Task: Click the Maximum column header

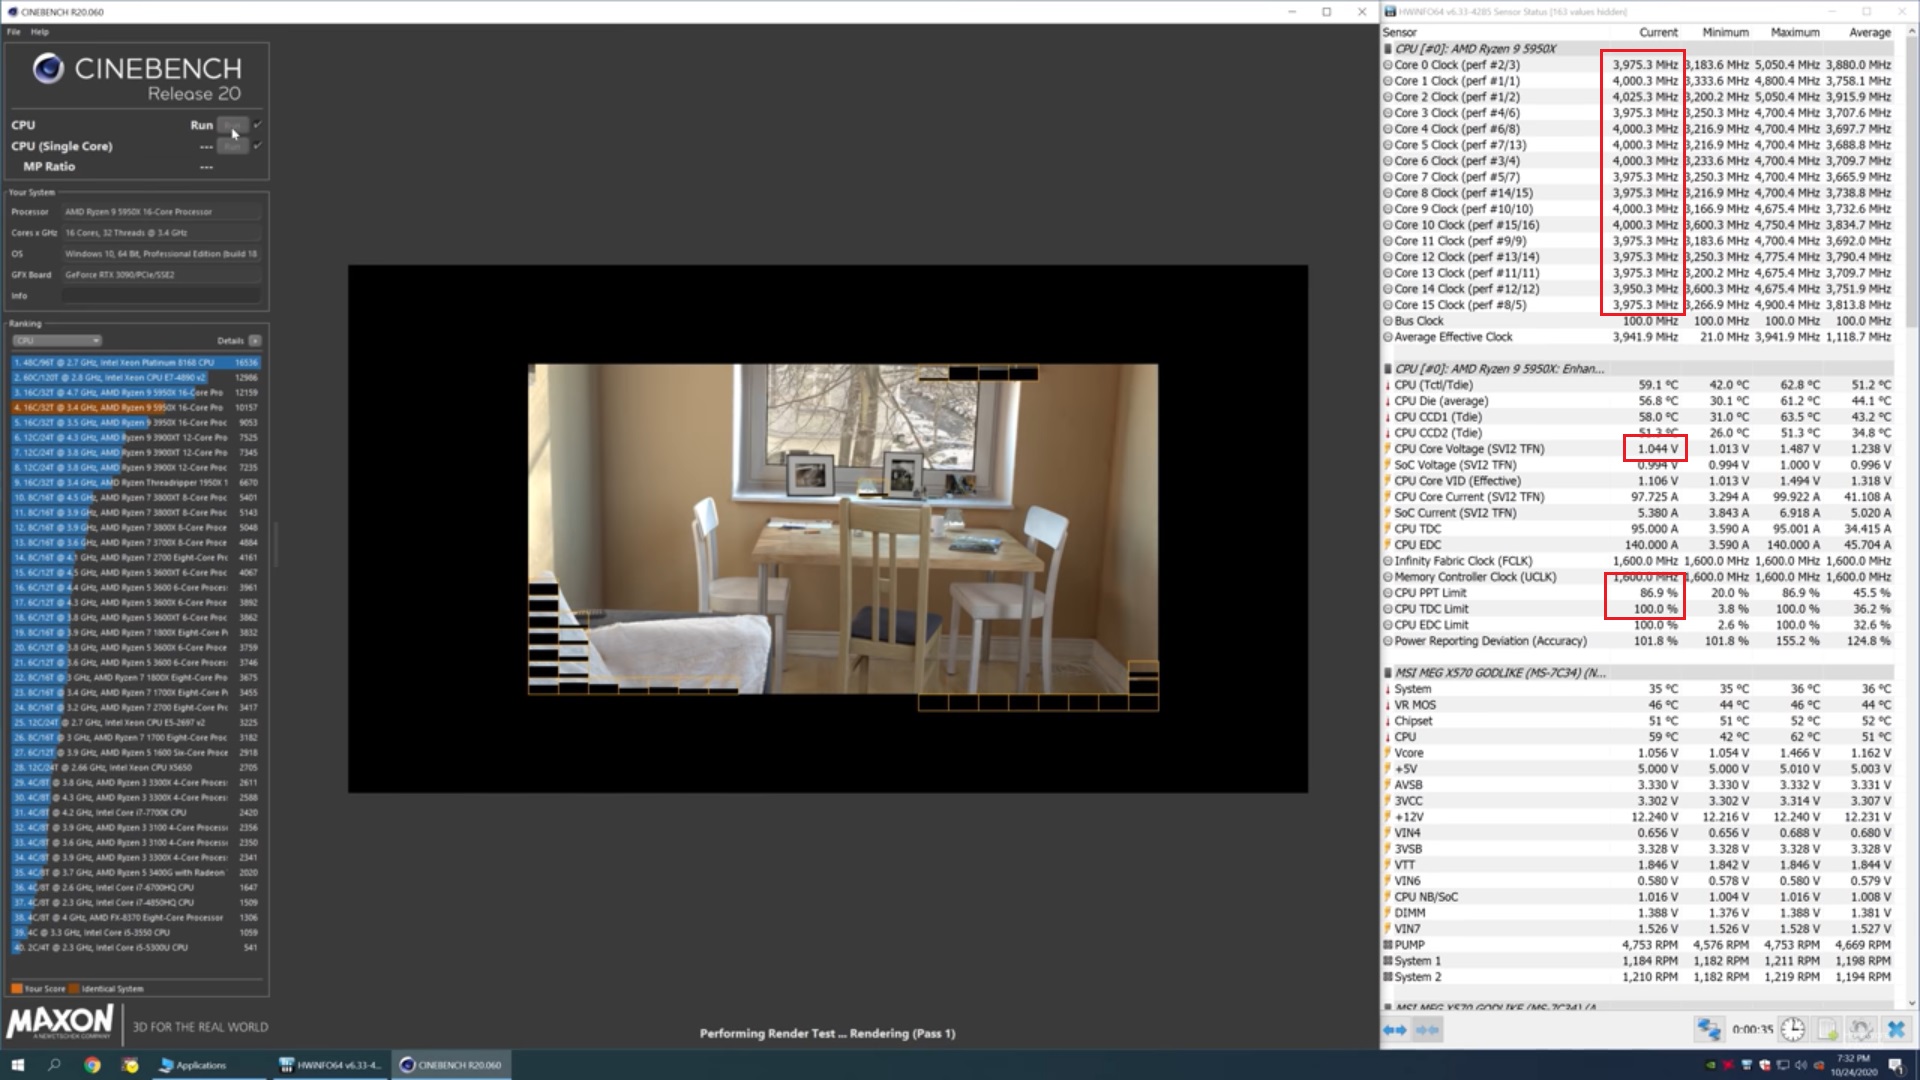Action: pyautogui.click(x=1795, y=33)
